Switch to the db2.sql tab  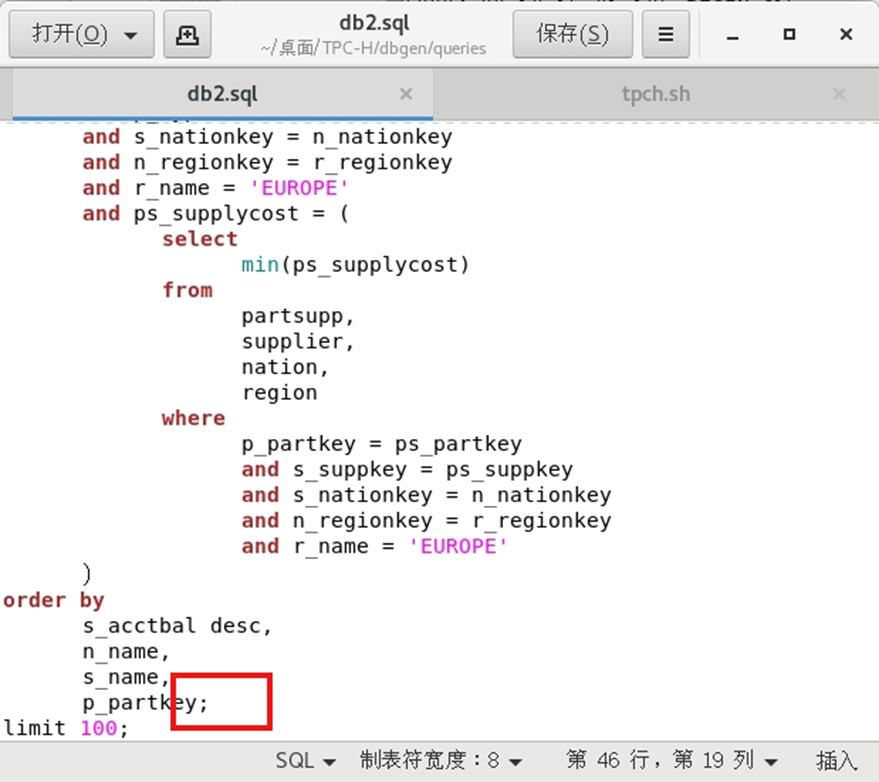[223, 94]
